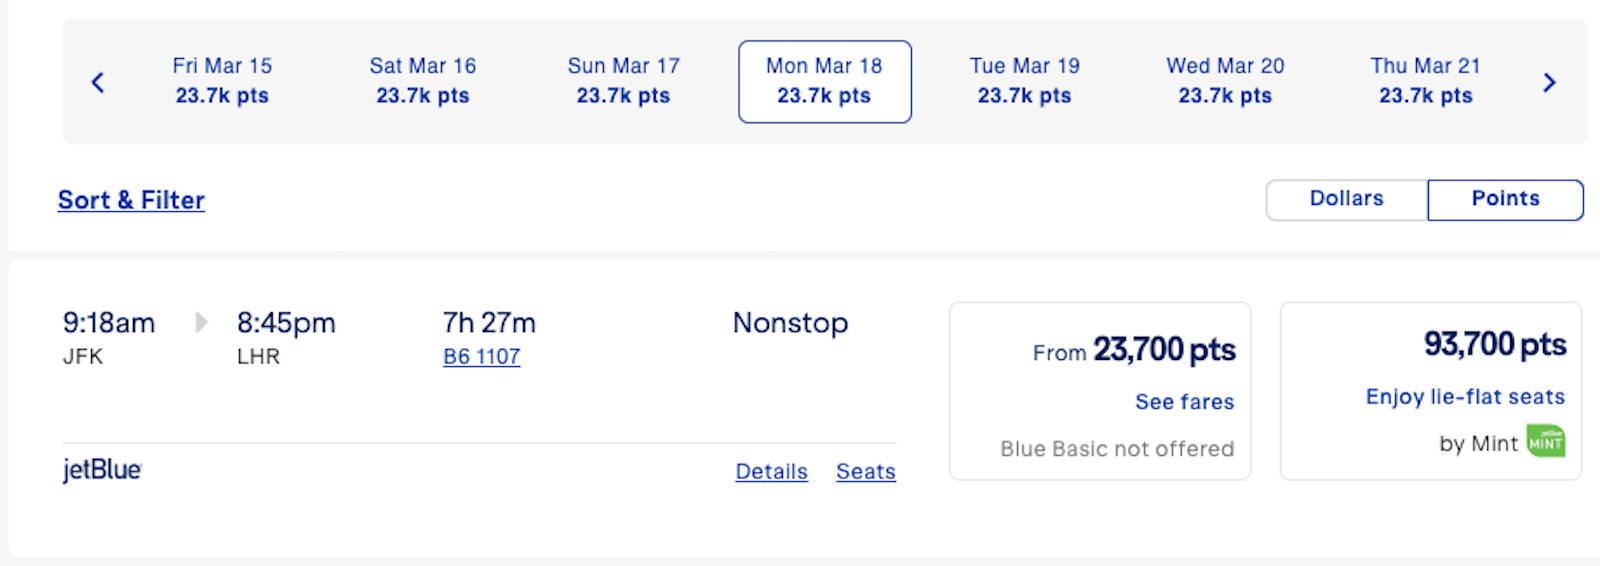Screen dimensions: 1600x566
Task: Switch fare display to Points
Action: pos(1504,199)
